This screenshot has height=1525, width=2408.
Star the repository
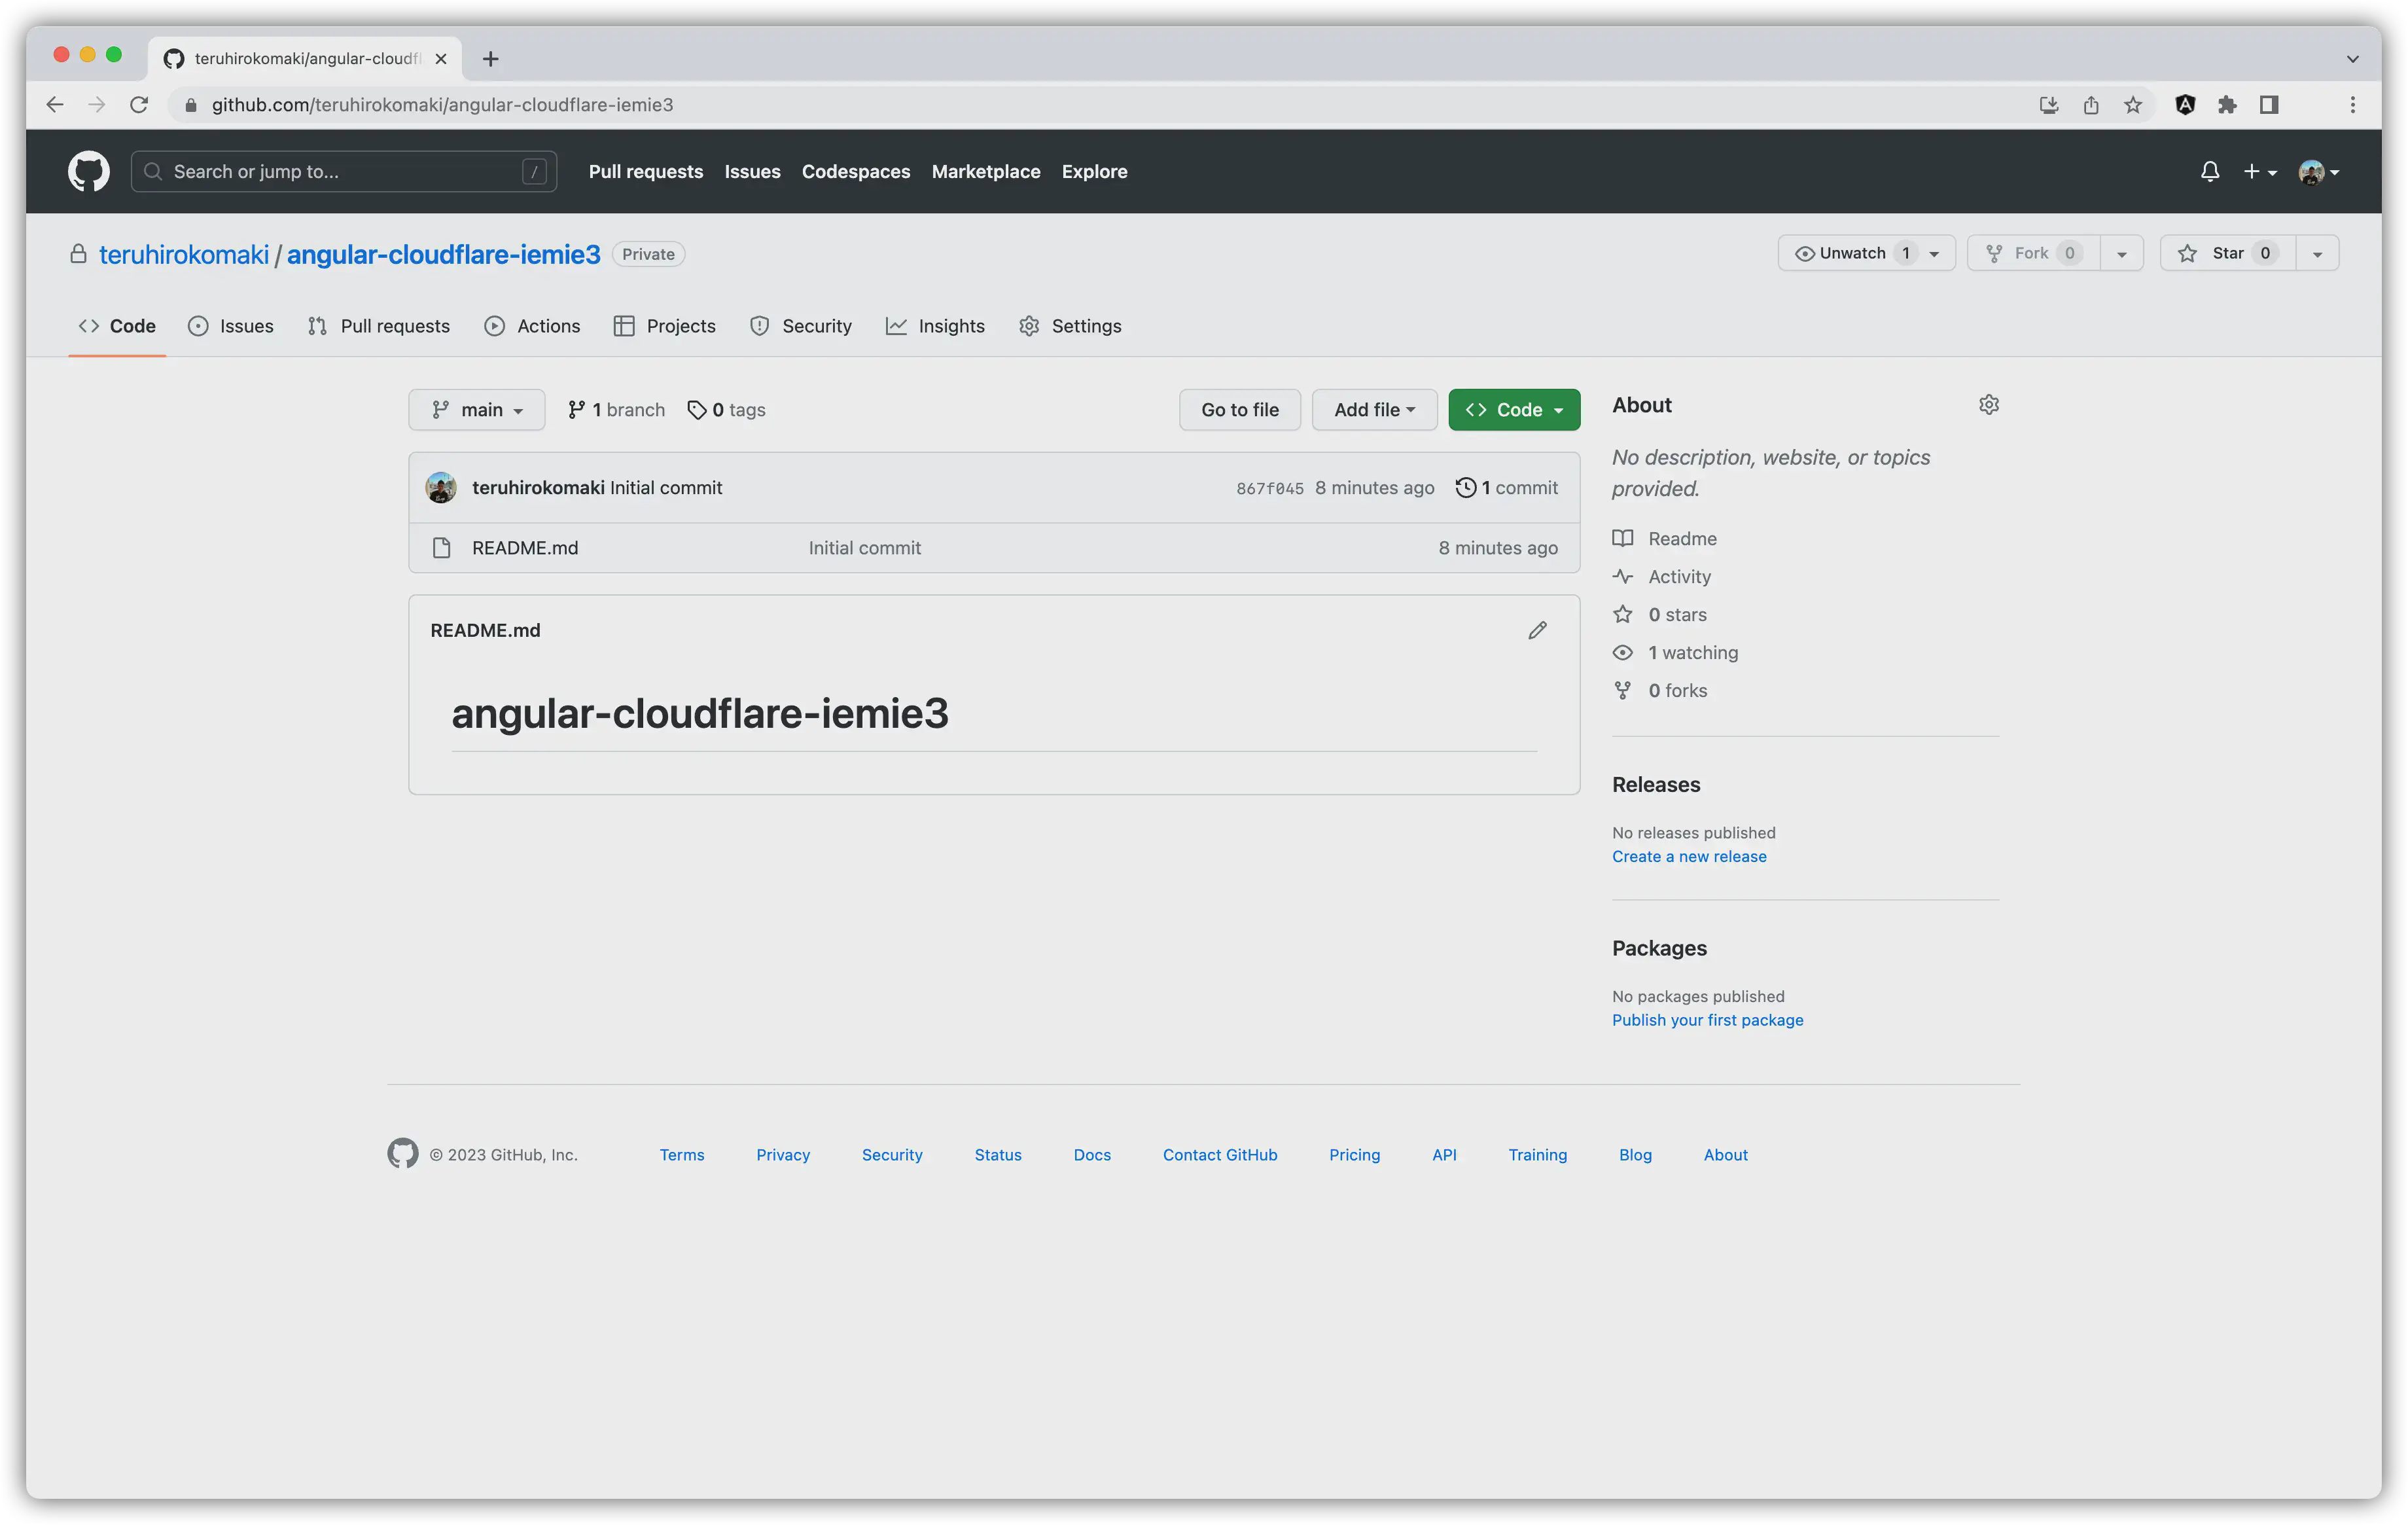coord(2227,252)
